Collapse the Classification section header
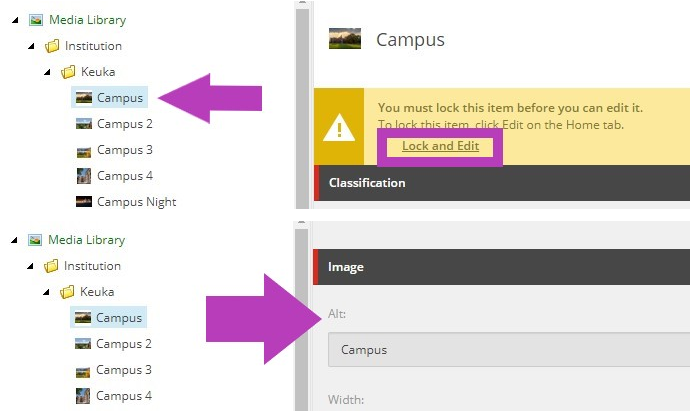 pos(502,183)
